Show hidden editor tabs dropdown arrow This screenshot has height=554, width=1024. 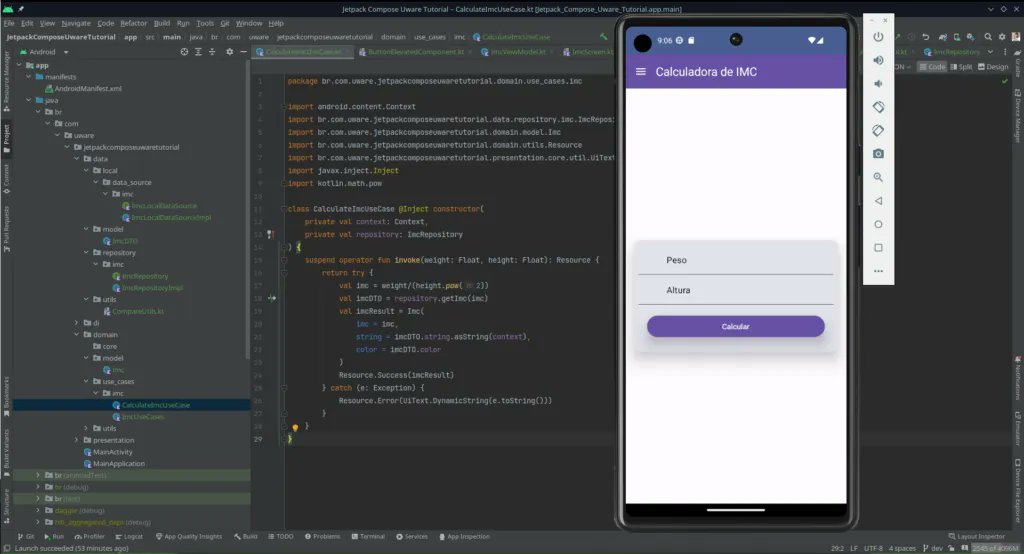tap(991, 52)
